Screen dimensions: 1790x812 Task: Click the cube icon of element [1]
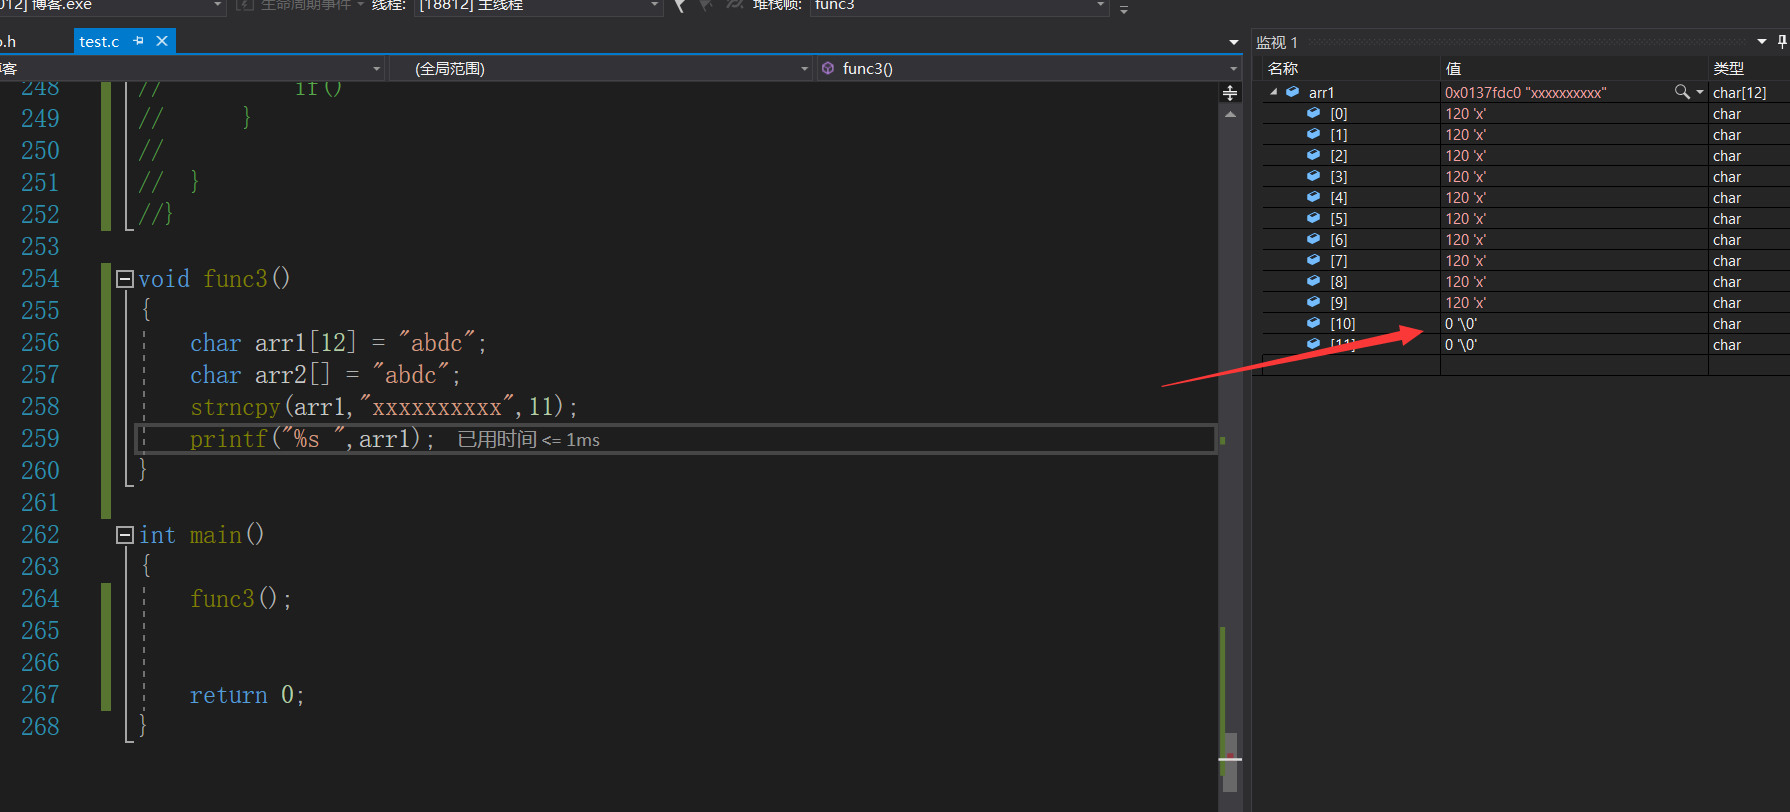(1313, 134)
